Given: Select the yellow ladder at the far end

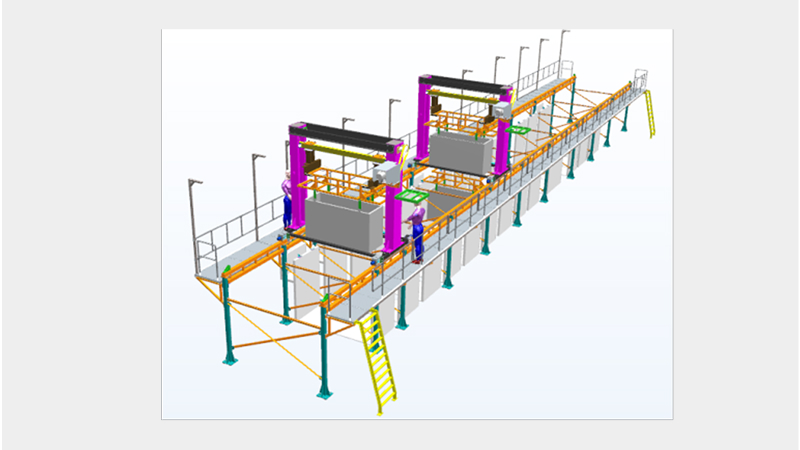Looking at the screenshot, I should pyautogui.click(x=650, y=113).
